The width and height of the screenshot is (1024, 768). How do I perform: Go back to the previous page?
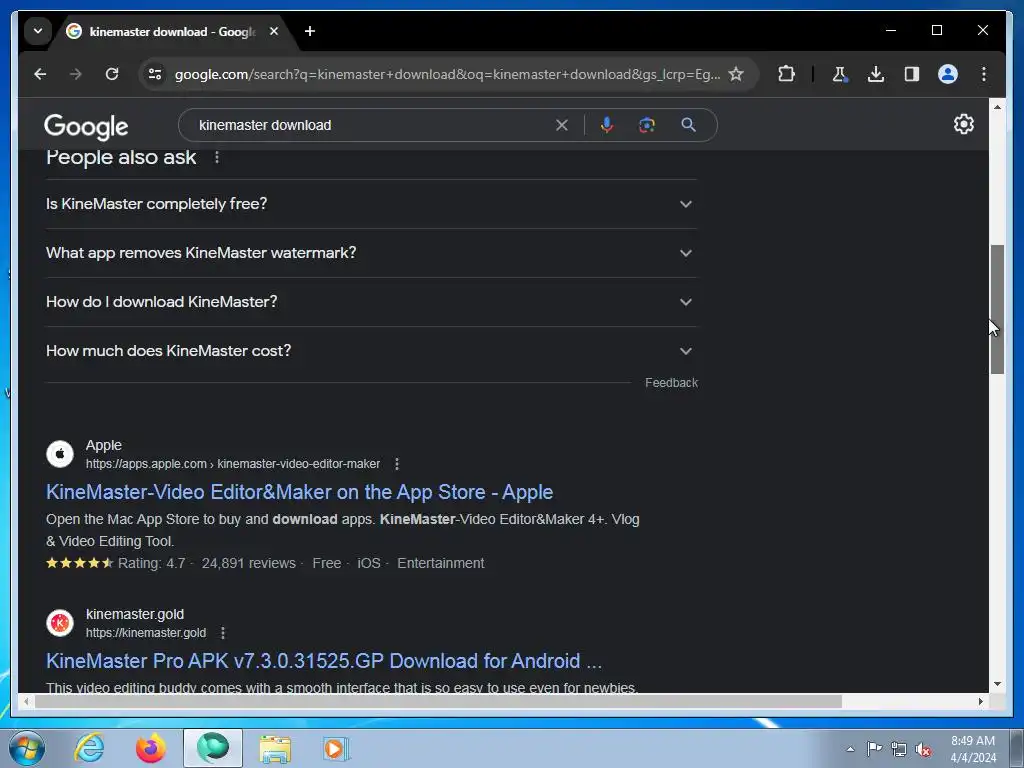(40, 74)
